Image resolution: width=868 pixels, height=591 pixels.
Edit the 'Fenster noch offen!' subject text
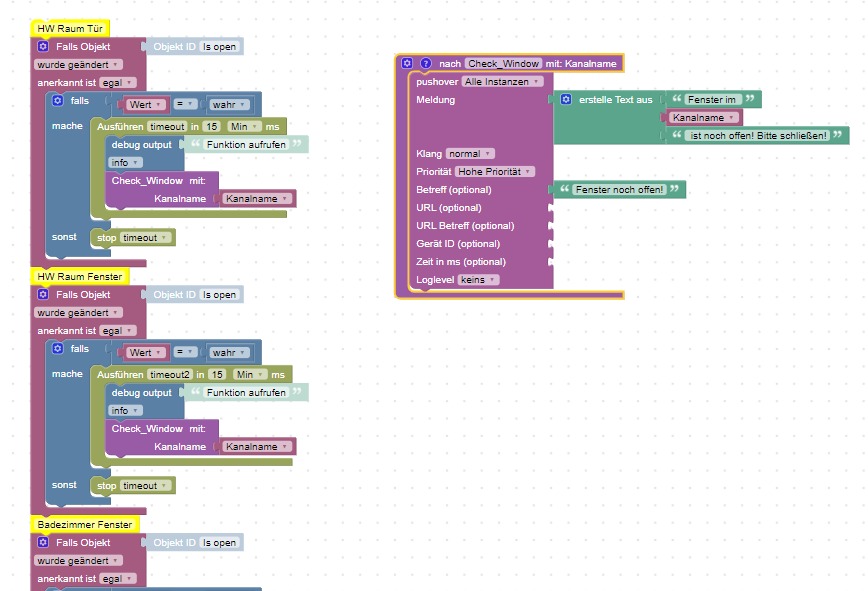coord(619,190)
